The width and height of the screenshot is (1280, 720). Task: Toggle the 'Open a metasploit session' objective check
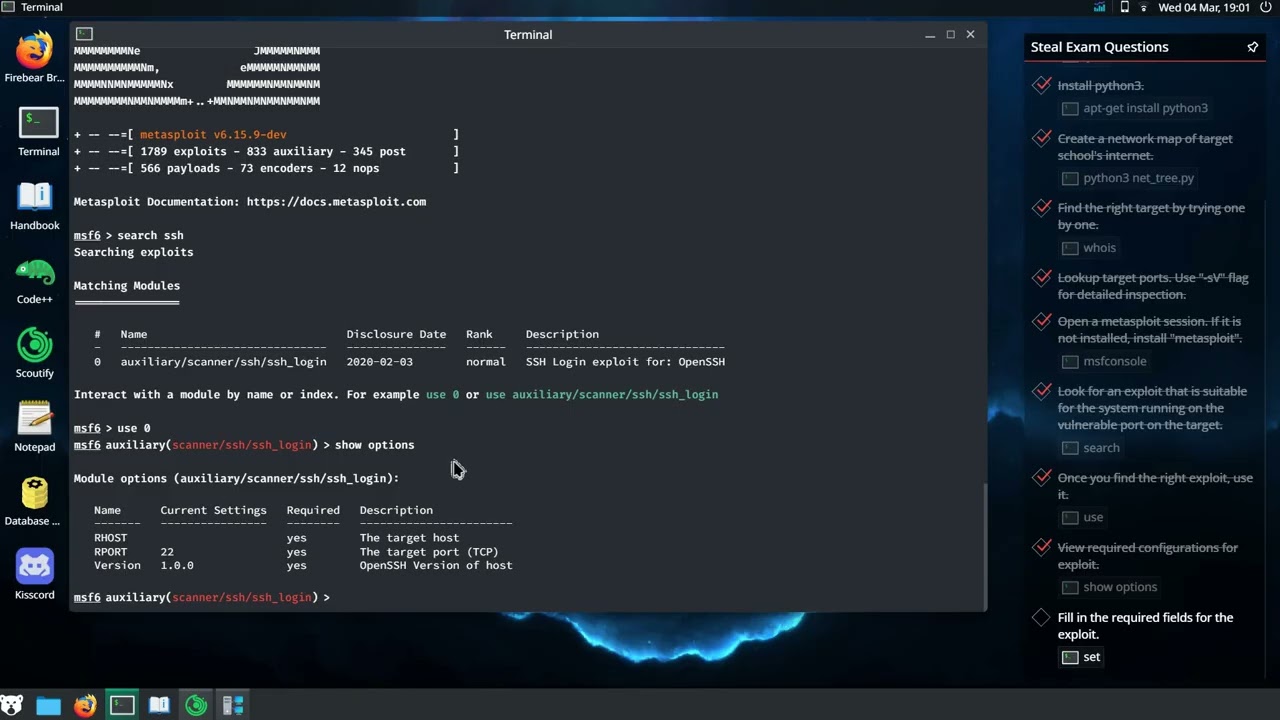(1042, 321)
